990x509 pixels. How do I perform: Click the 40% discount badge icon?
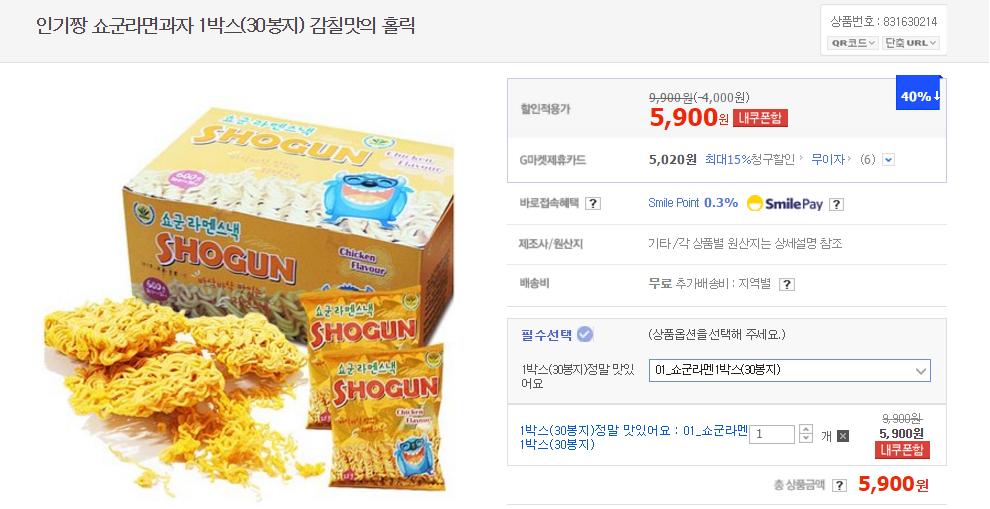919,93
